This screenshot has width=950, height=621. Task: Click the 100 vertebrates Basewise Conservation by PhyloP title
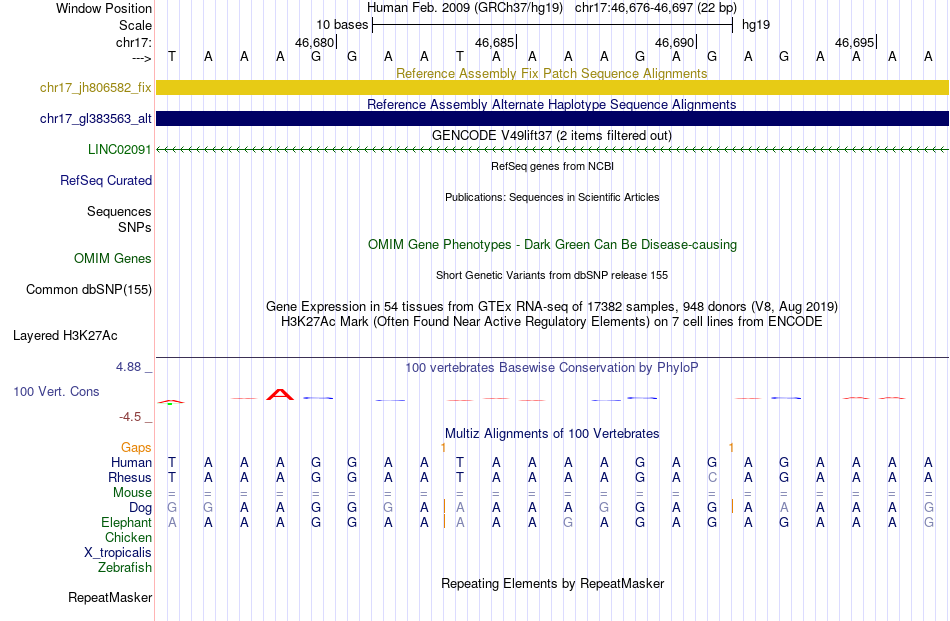(552, 367)
